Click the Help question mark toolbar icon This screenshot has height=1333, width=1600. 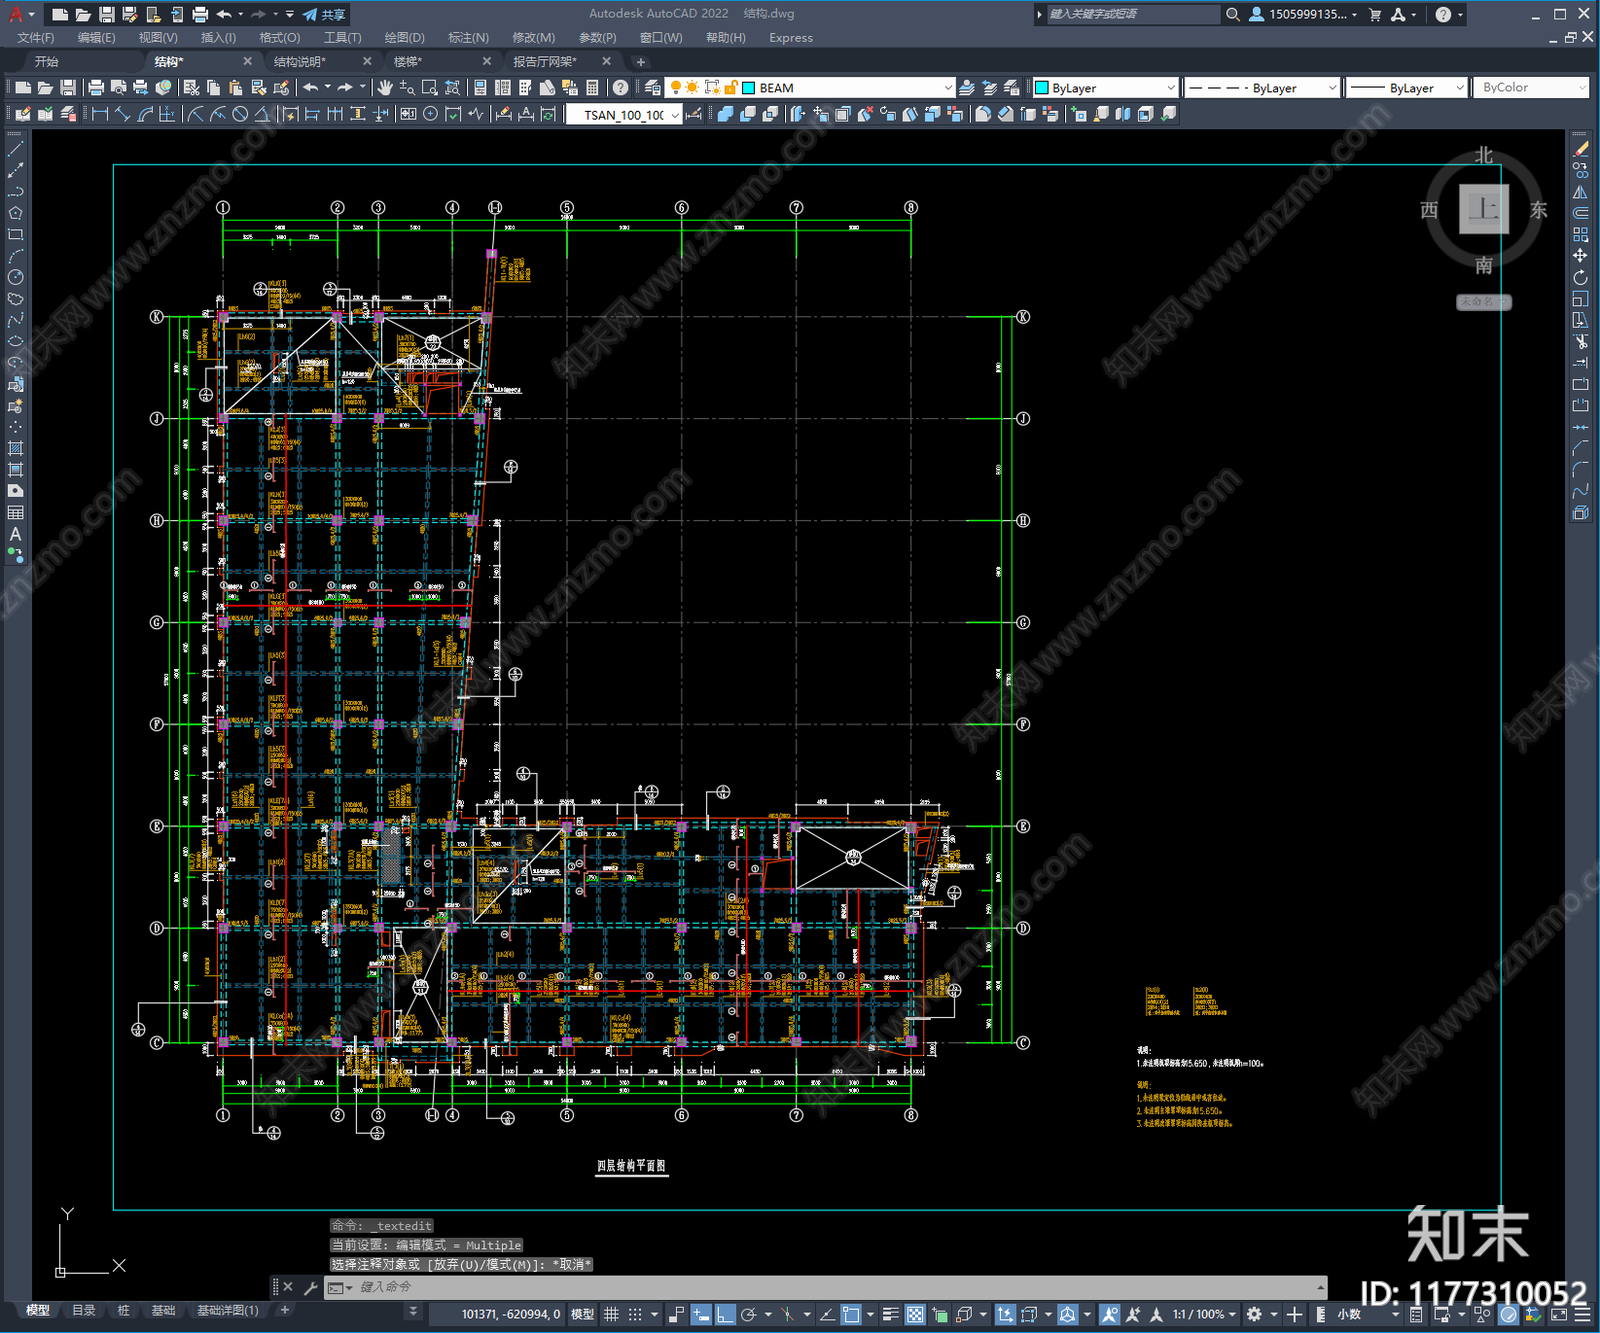(x=621, y=88)
